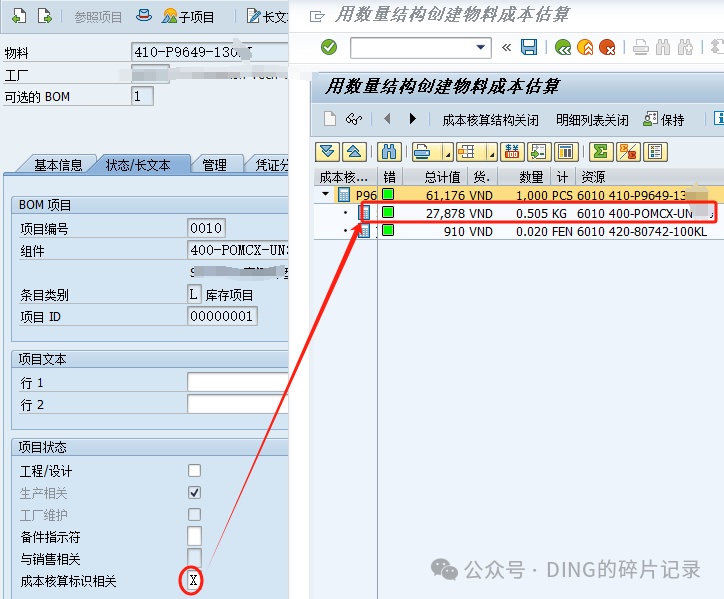724x599 pixels.
Task: Click the 资源 column header
Action: click(x=593, y=177)
